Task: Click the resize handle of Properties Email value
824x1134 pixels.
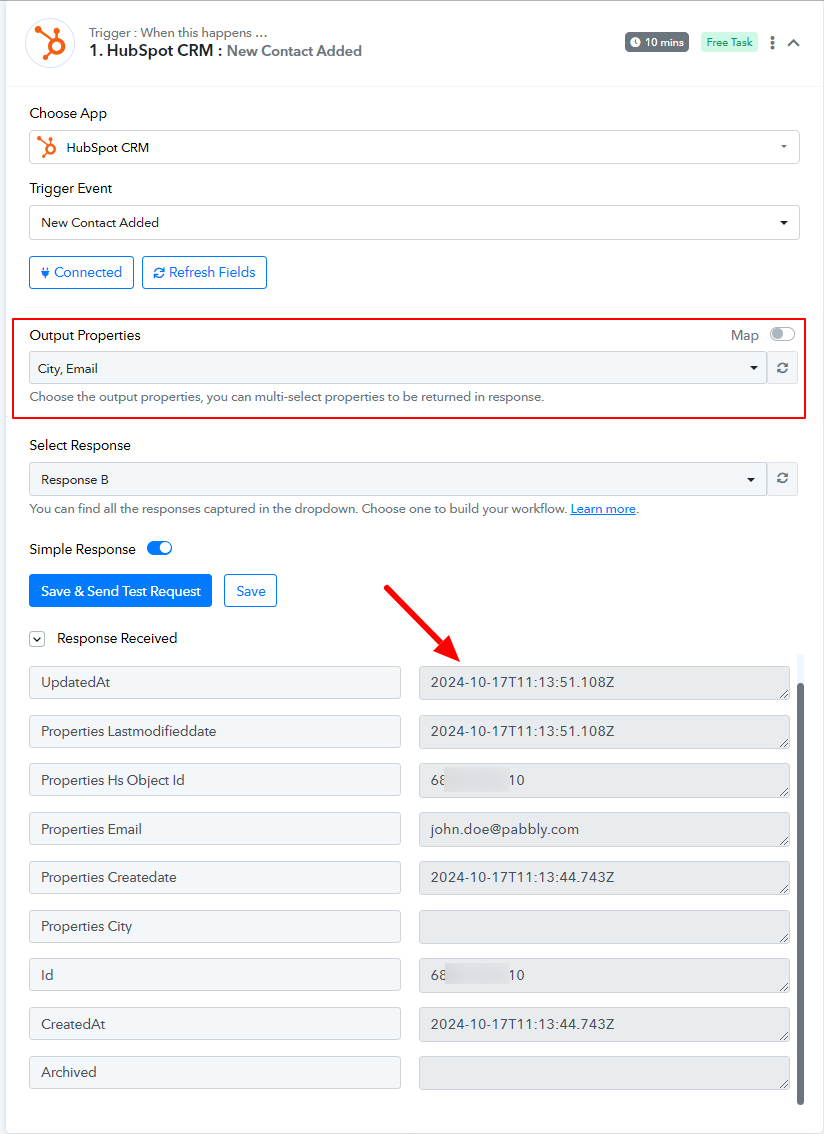Action: 783,840
